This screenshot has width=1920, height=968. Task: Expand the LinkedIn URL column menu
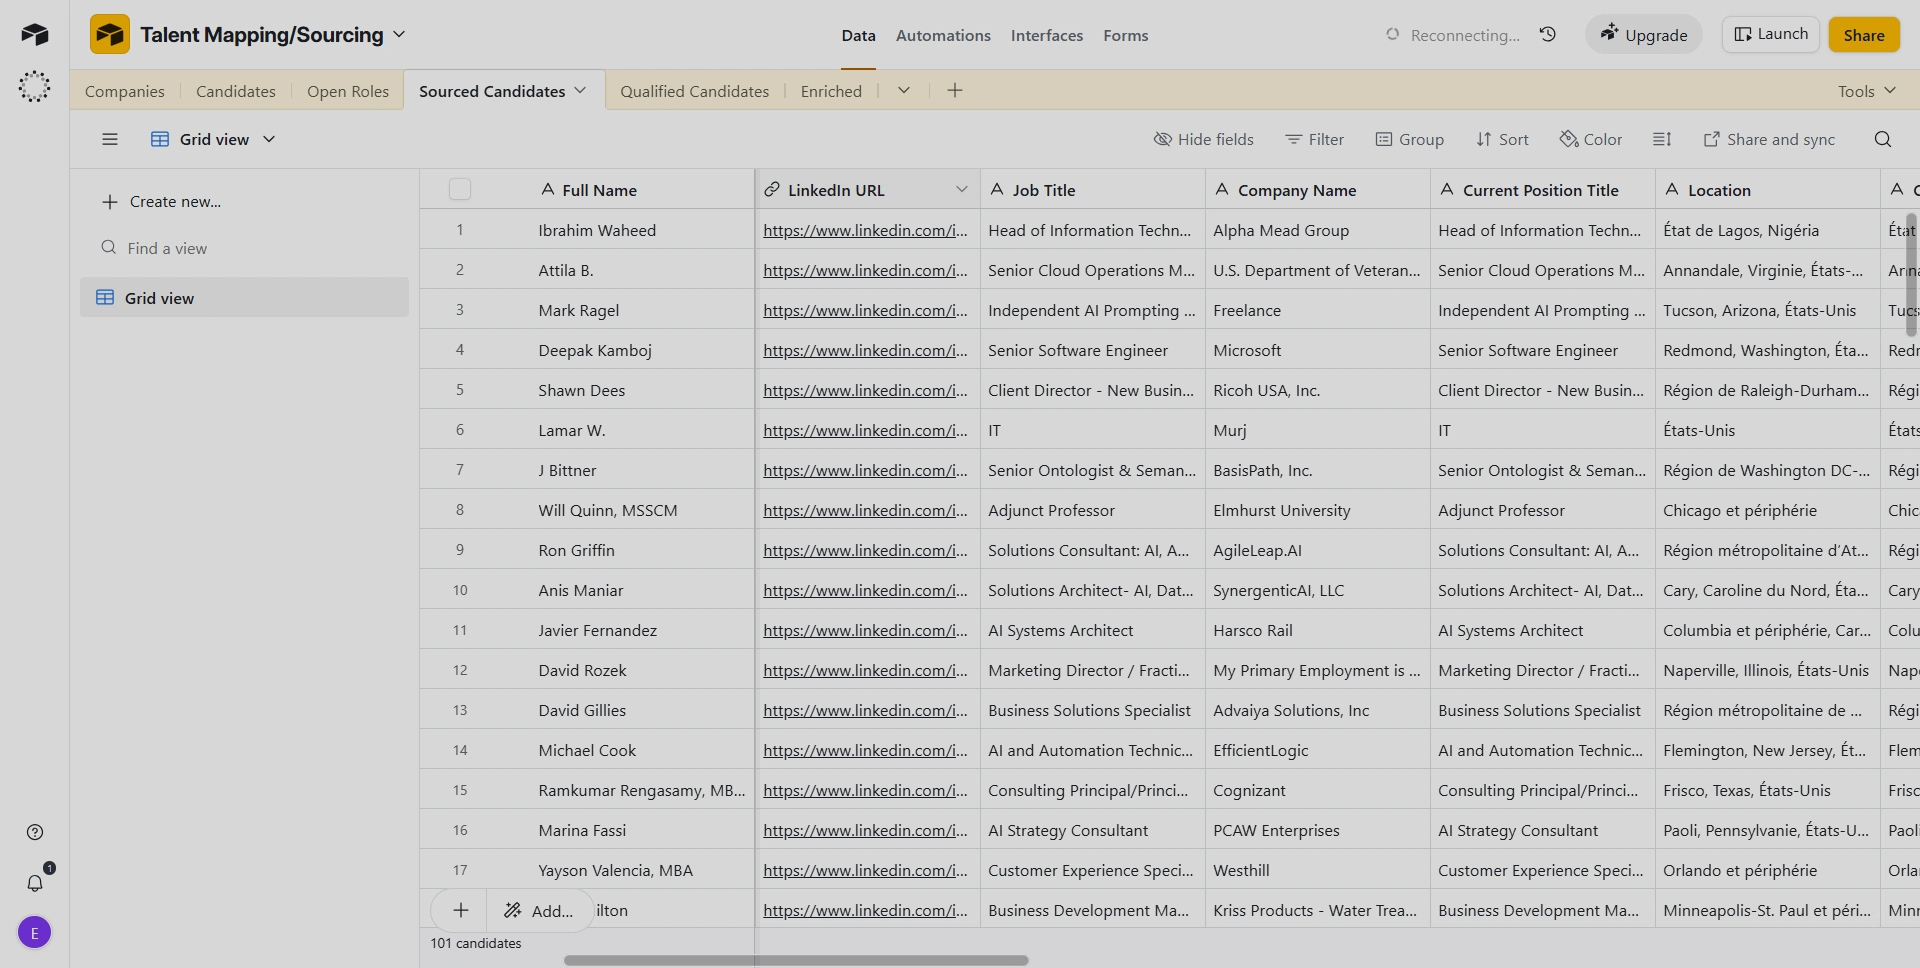click(x=961, y=189)
